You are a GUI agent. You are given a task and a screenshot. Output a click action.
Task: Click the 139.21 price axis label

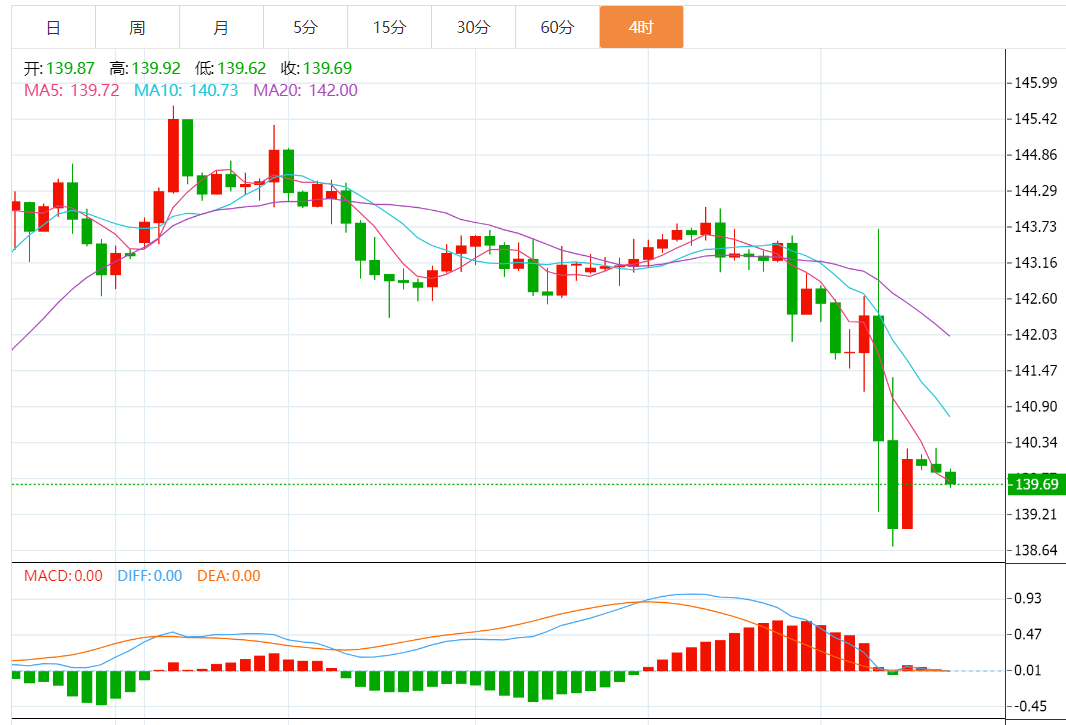coord(1035,514)
